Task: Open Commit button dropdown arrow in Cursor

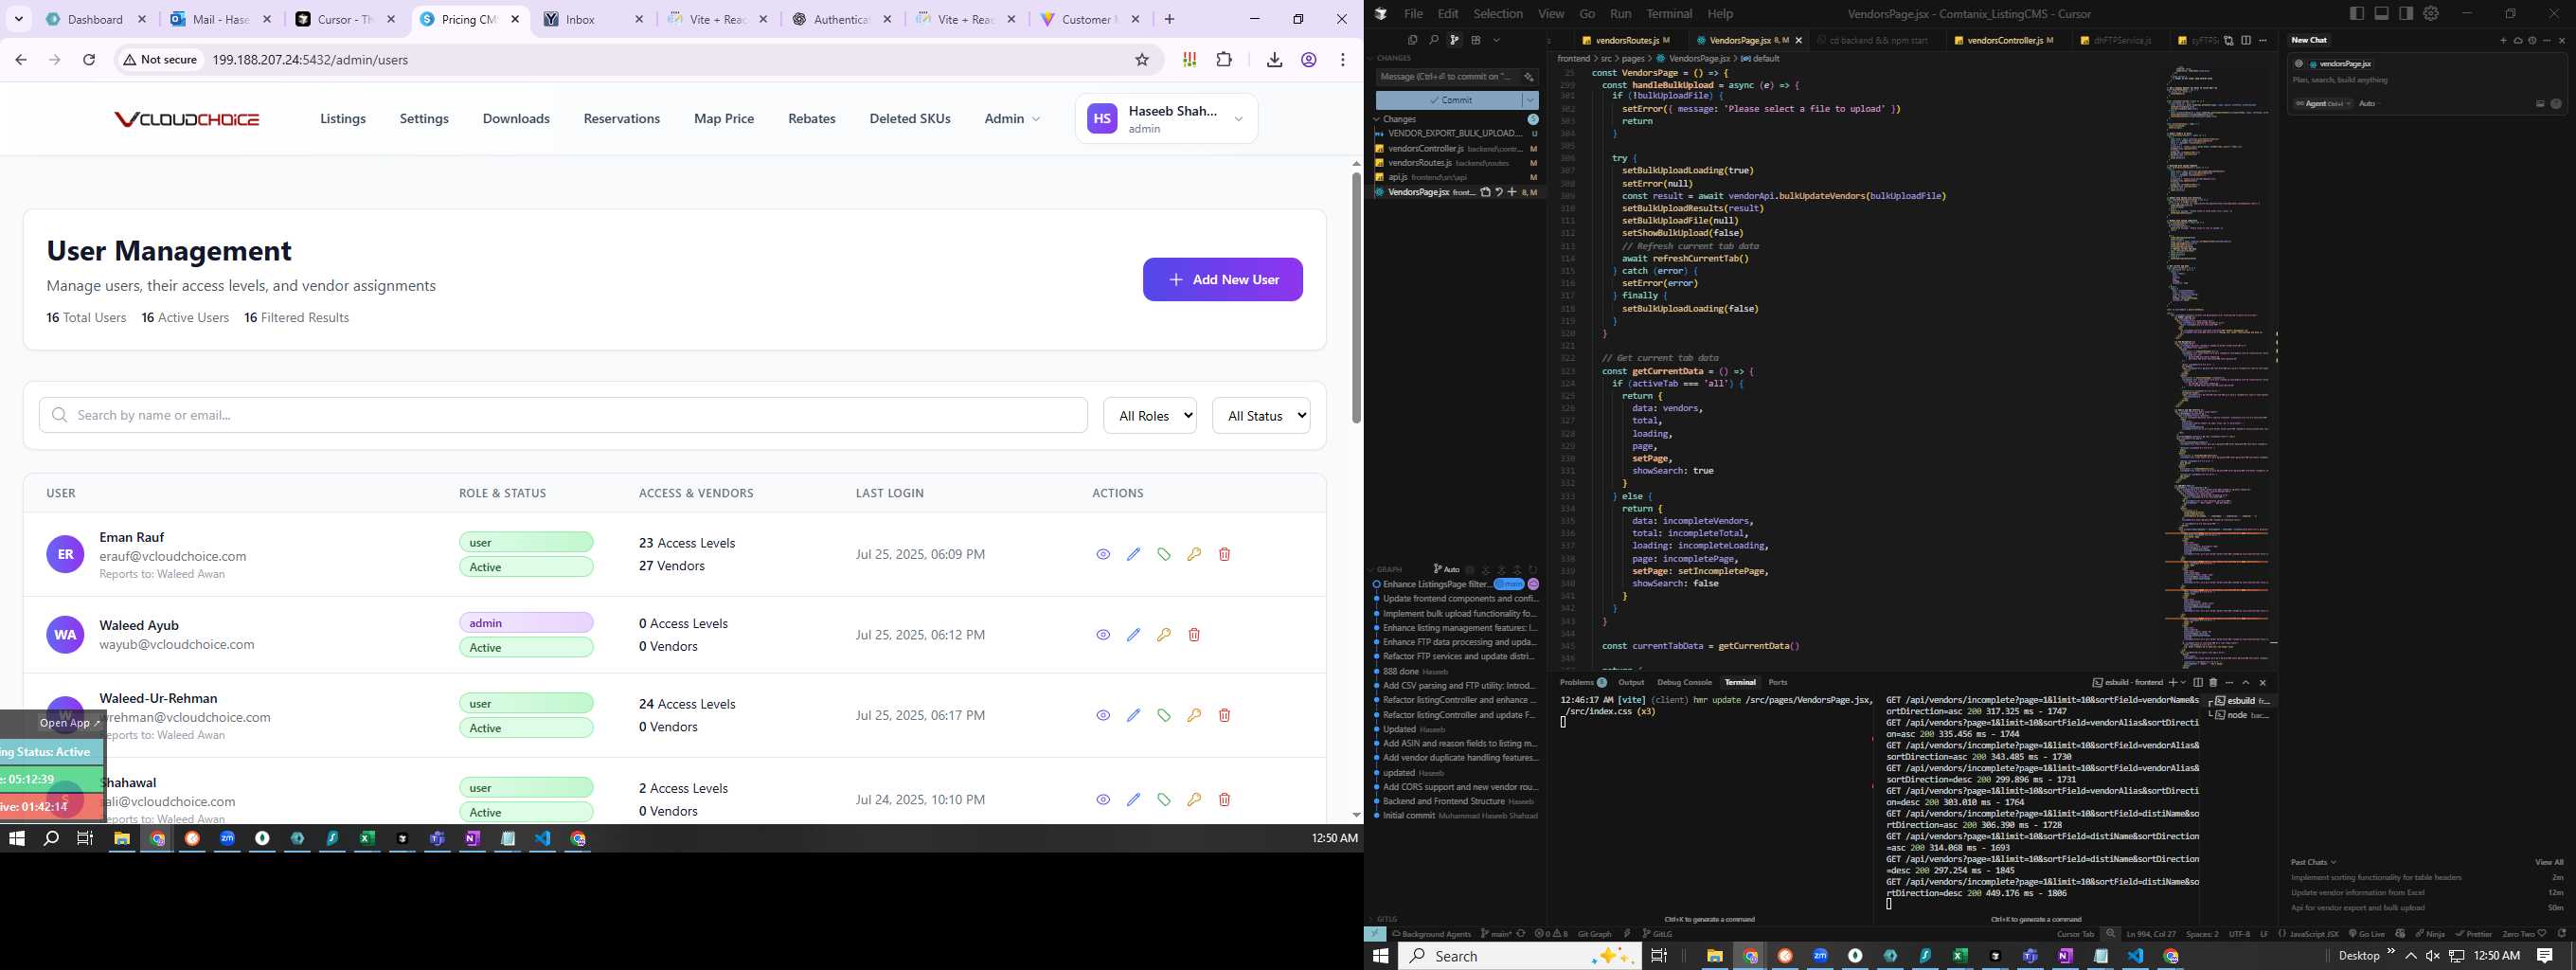Action: click(1530, 100)
